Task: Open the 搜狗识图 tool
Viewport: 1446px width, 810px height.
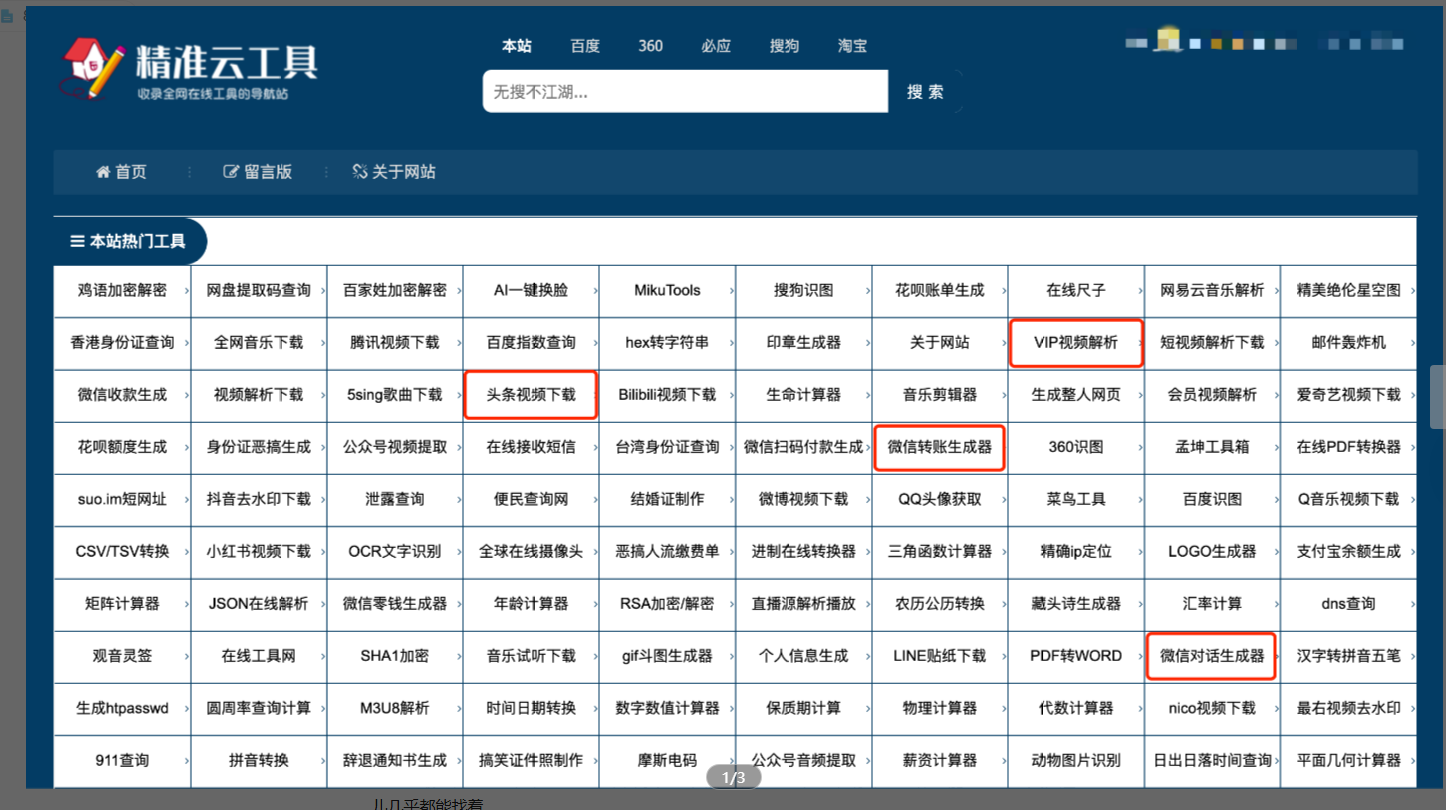Action: coord(803,290)
